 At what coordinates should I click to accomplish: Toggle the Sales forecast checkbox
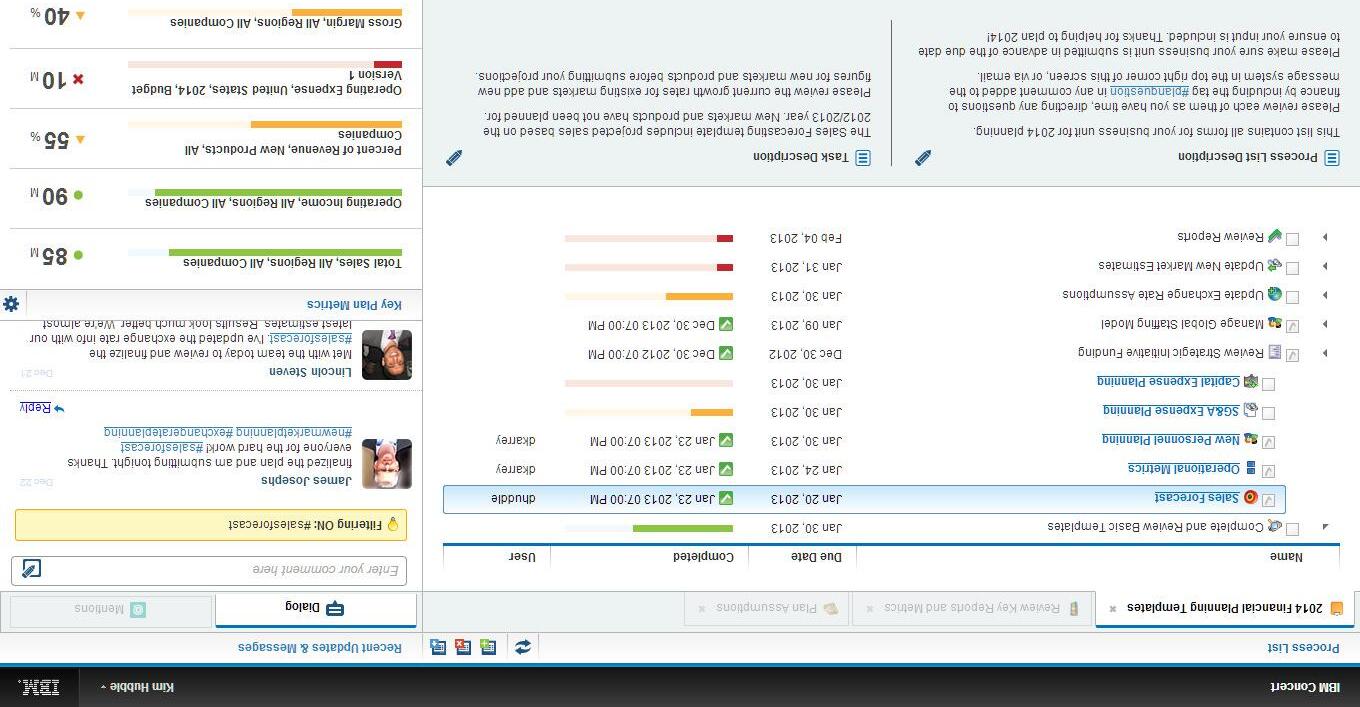coord(1269,500)
